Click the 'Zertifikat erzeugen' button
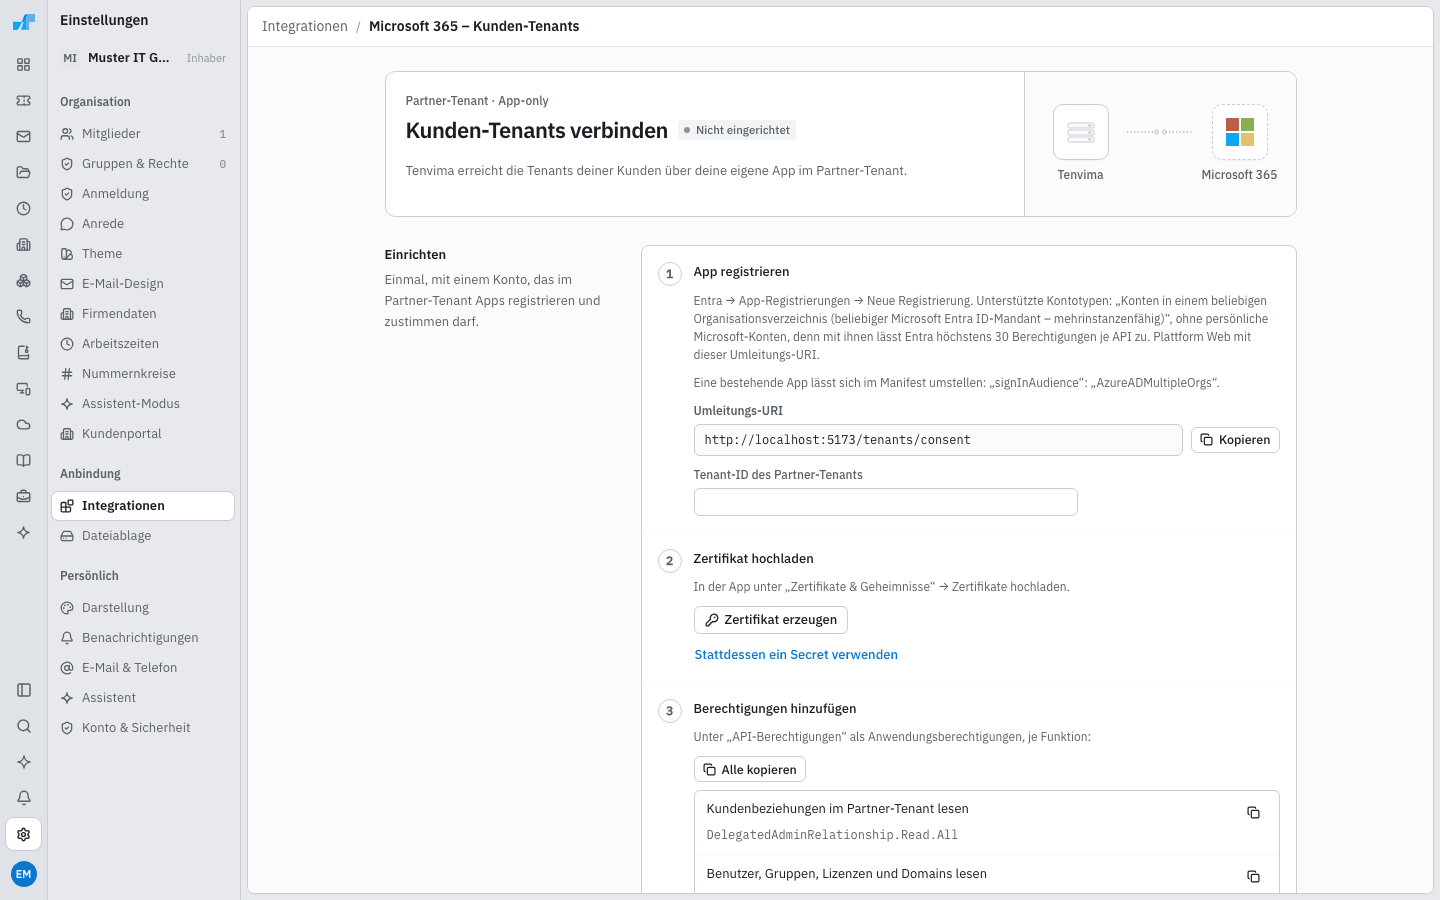 click(771, 620)
